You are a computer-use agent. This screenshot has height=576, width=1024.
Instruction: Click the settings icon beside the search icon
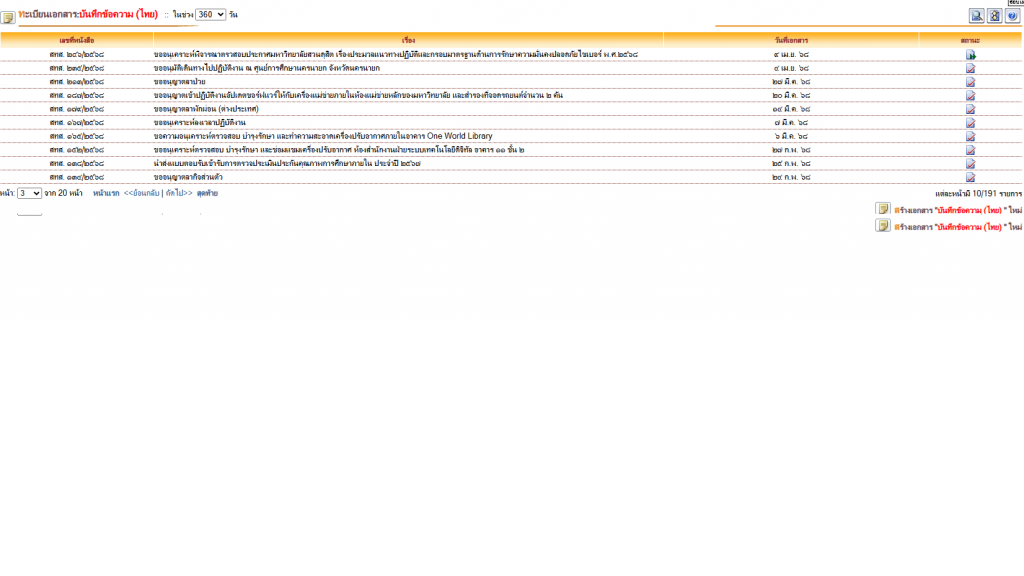[x=995, y=15]
